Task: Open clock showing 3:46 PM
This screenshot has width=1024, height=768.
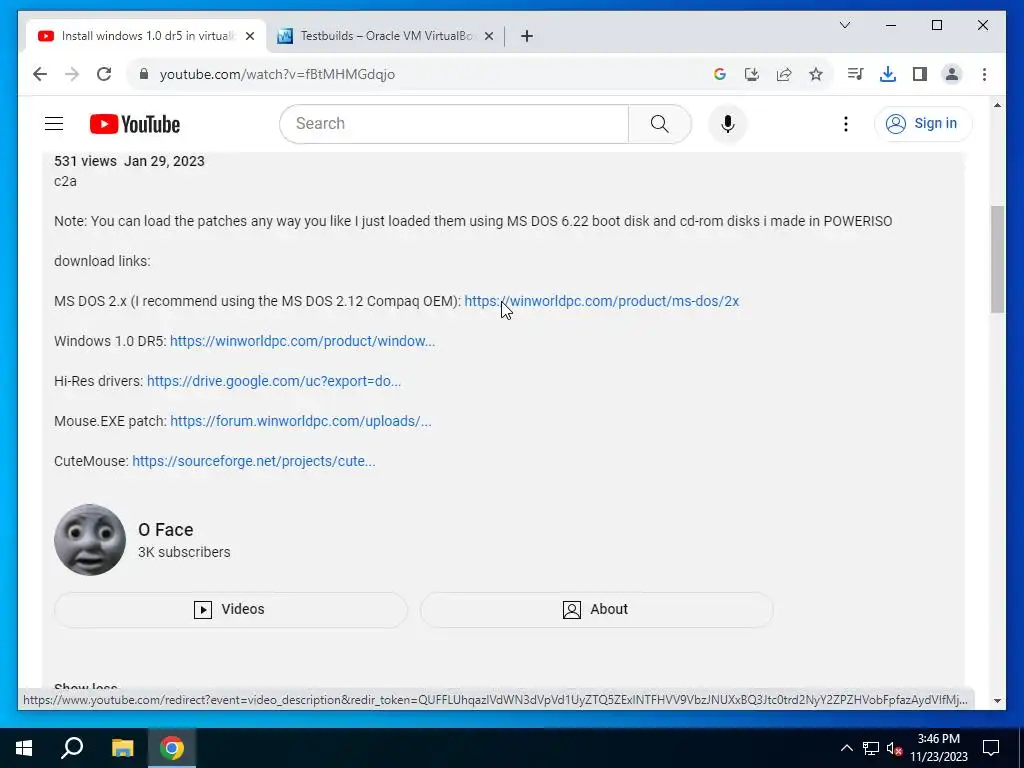Action: 939,748
